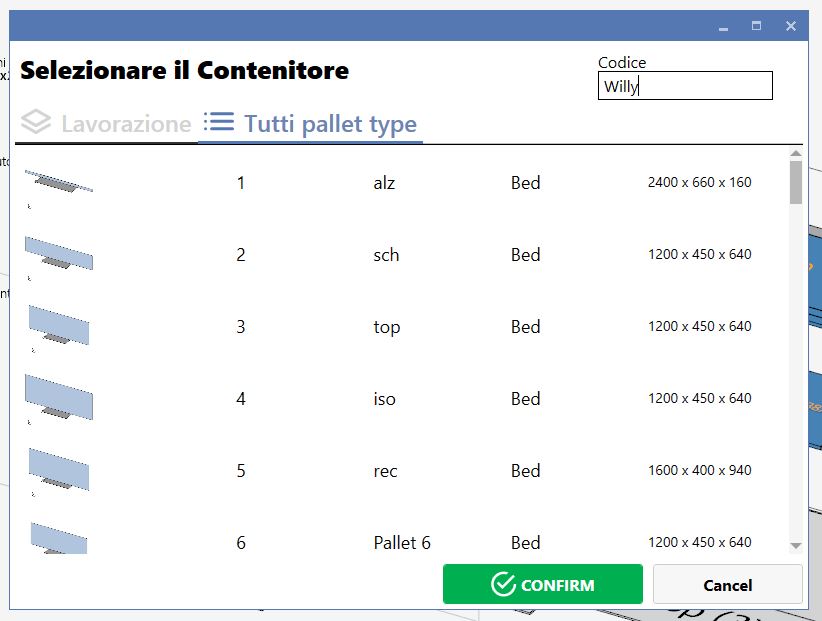Click number 5 in the rec row
The width and height of the screenshot is (822, 621).
[x=241, y=471]
